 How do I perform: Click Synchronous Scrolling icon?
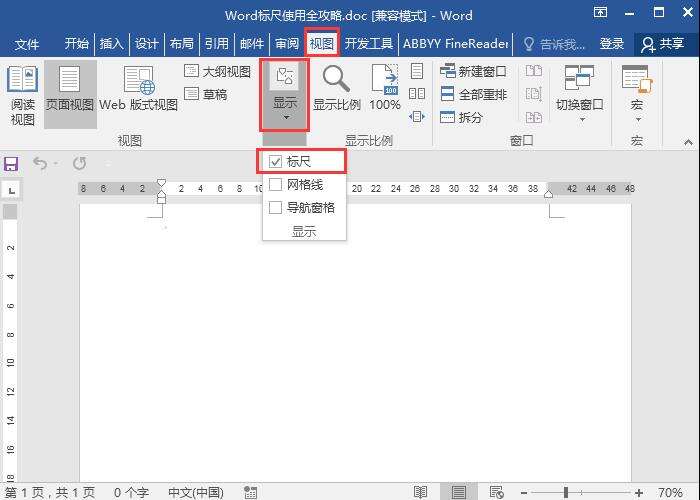pyautogui.click(x=533, y=94)
